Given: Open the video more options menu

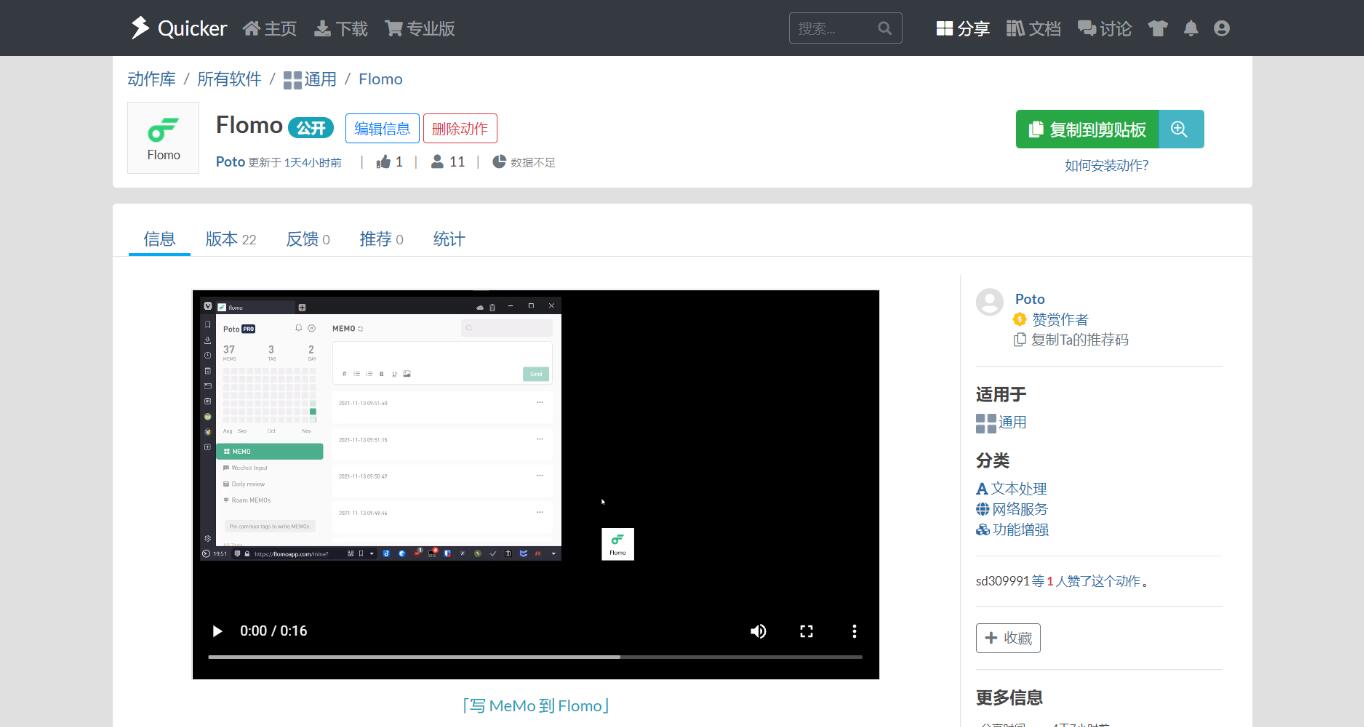Looking at the screenshot, I should click(854, 631).
